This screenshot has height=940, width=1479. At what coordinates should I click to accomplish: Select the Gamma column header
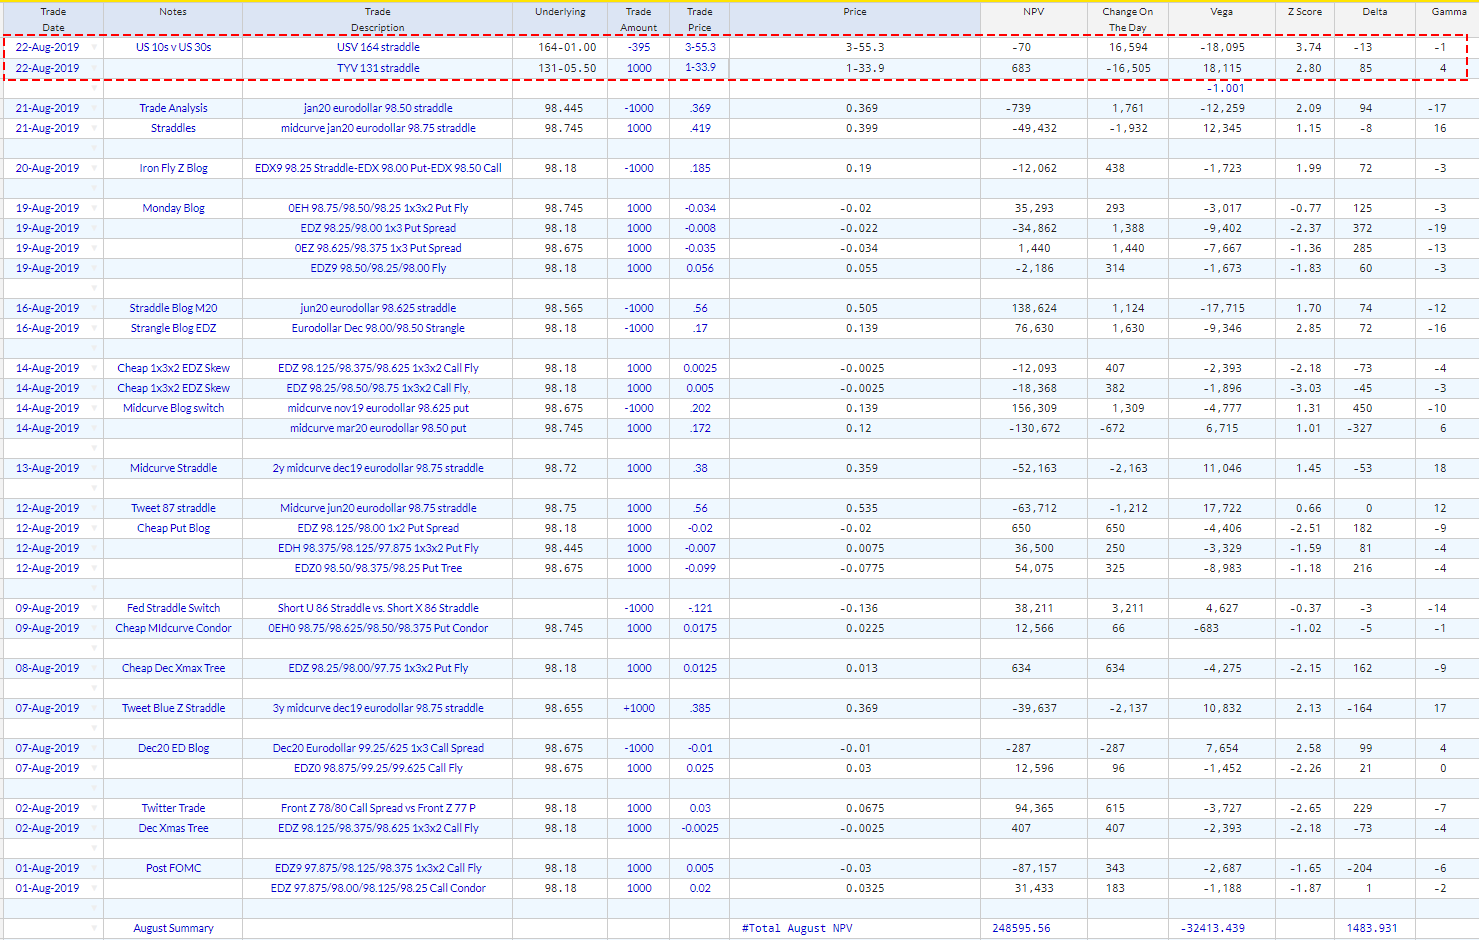point(1448,19)
